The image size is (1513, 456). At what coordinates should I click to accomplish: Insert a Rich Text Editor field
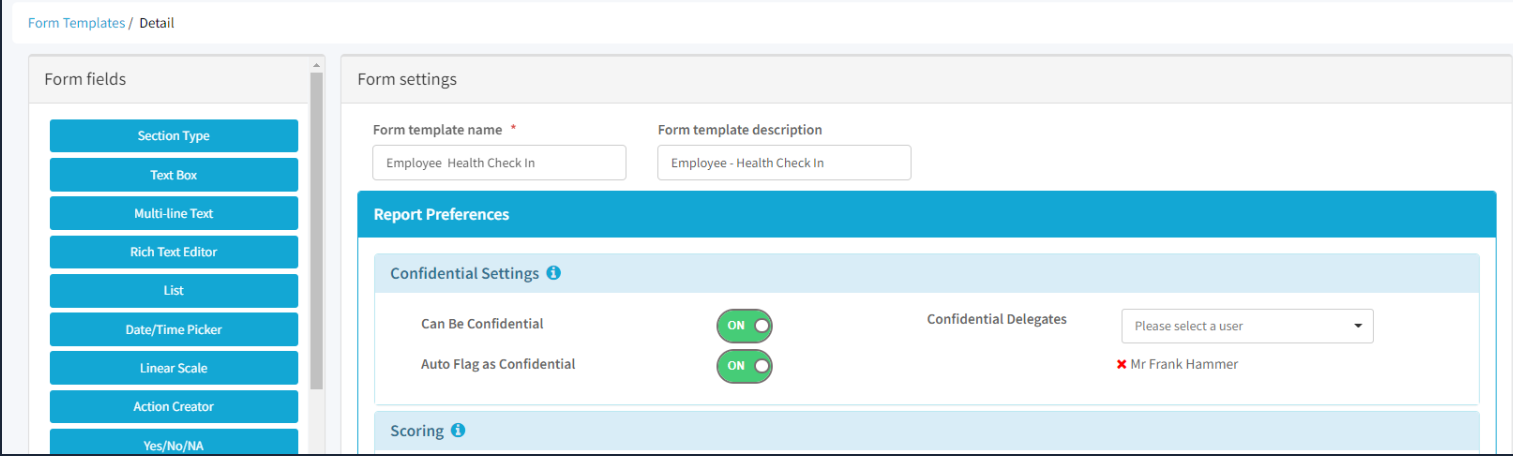click(174, 252)
